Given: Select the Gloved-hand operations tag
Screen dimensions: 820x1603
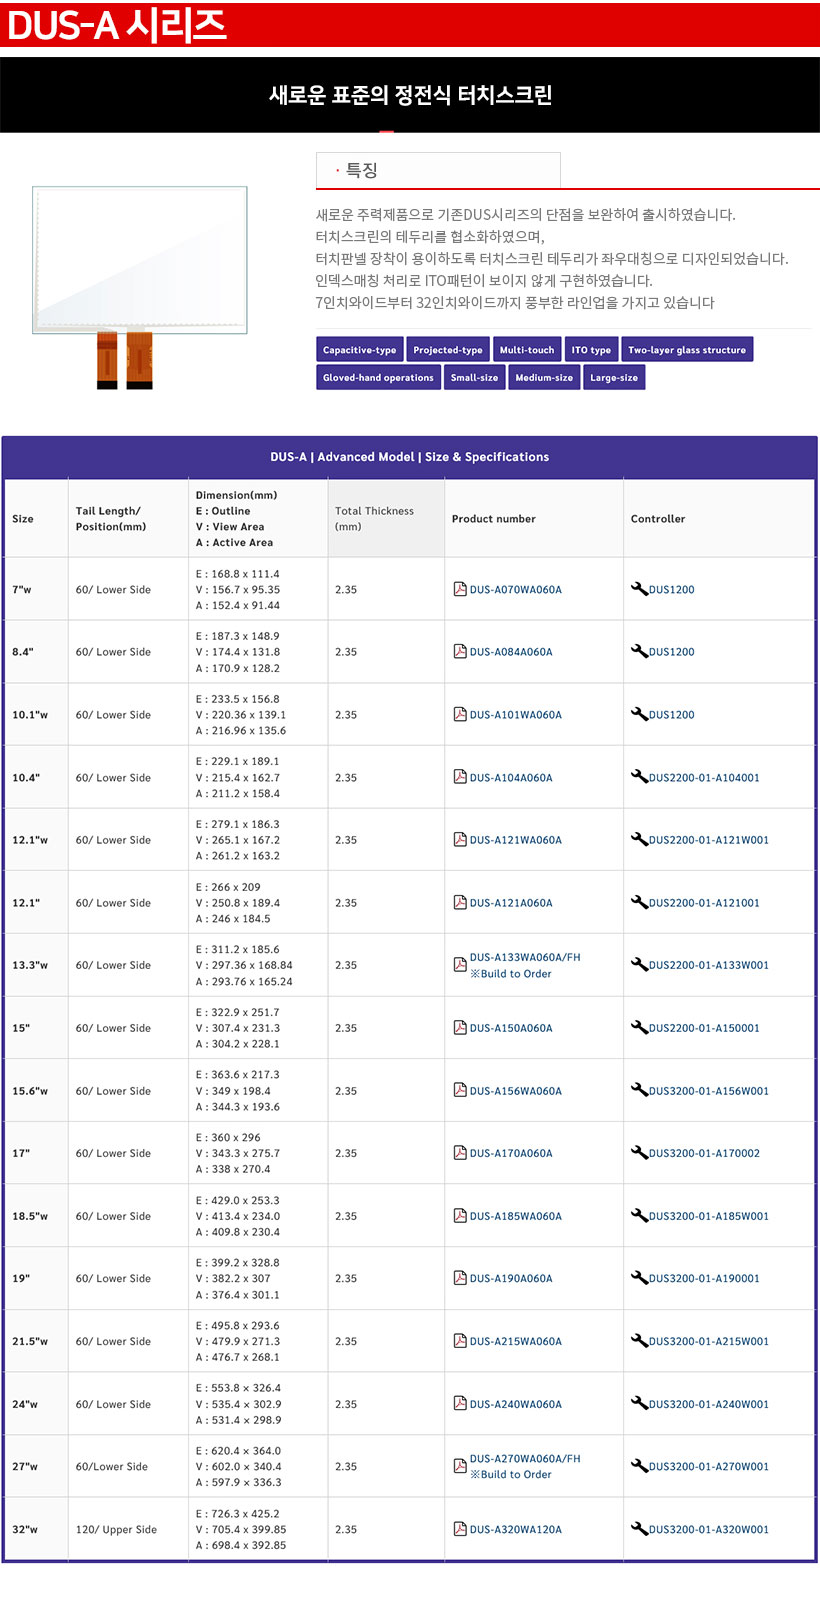Looking at the screenshot, I should click(378, 378).
